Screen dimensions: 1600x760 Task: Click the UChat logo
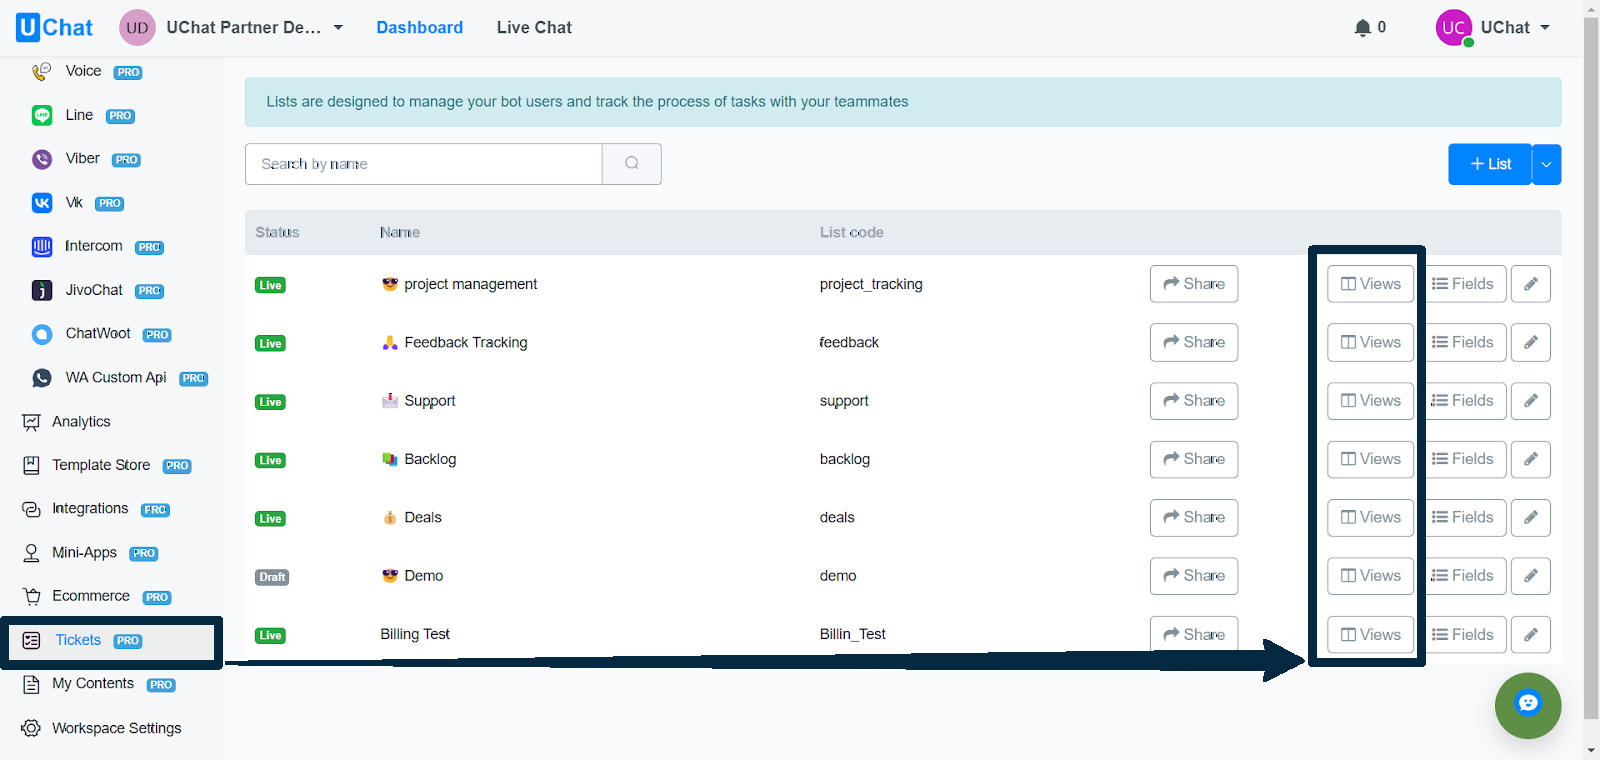click(x=54, y=27)
